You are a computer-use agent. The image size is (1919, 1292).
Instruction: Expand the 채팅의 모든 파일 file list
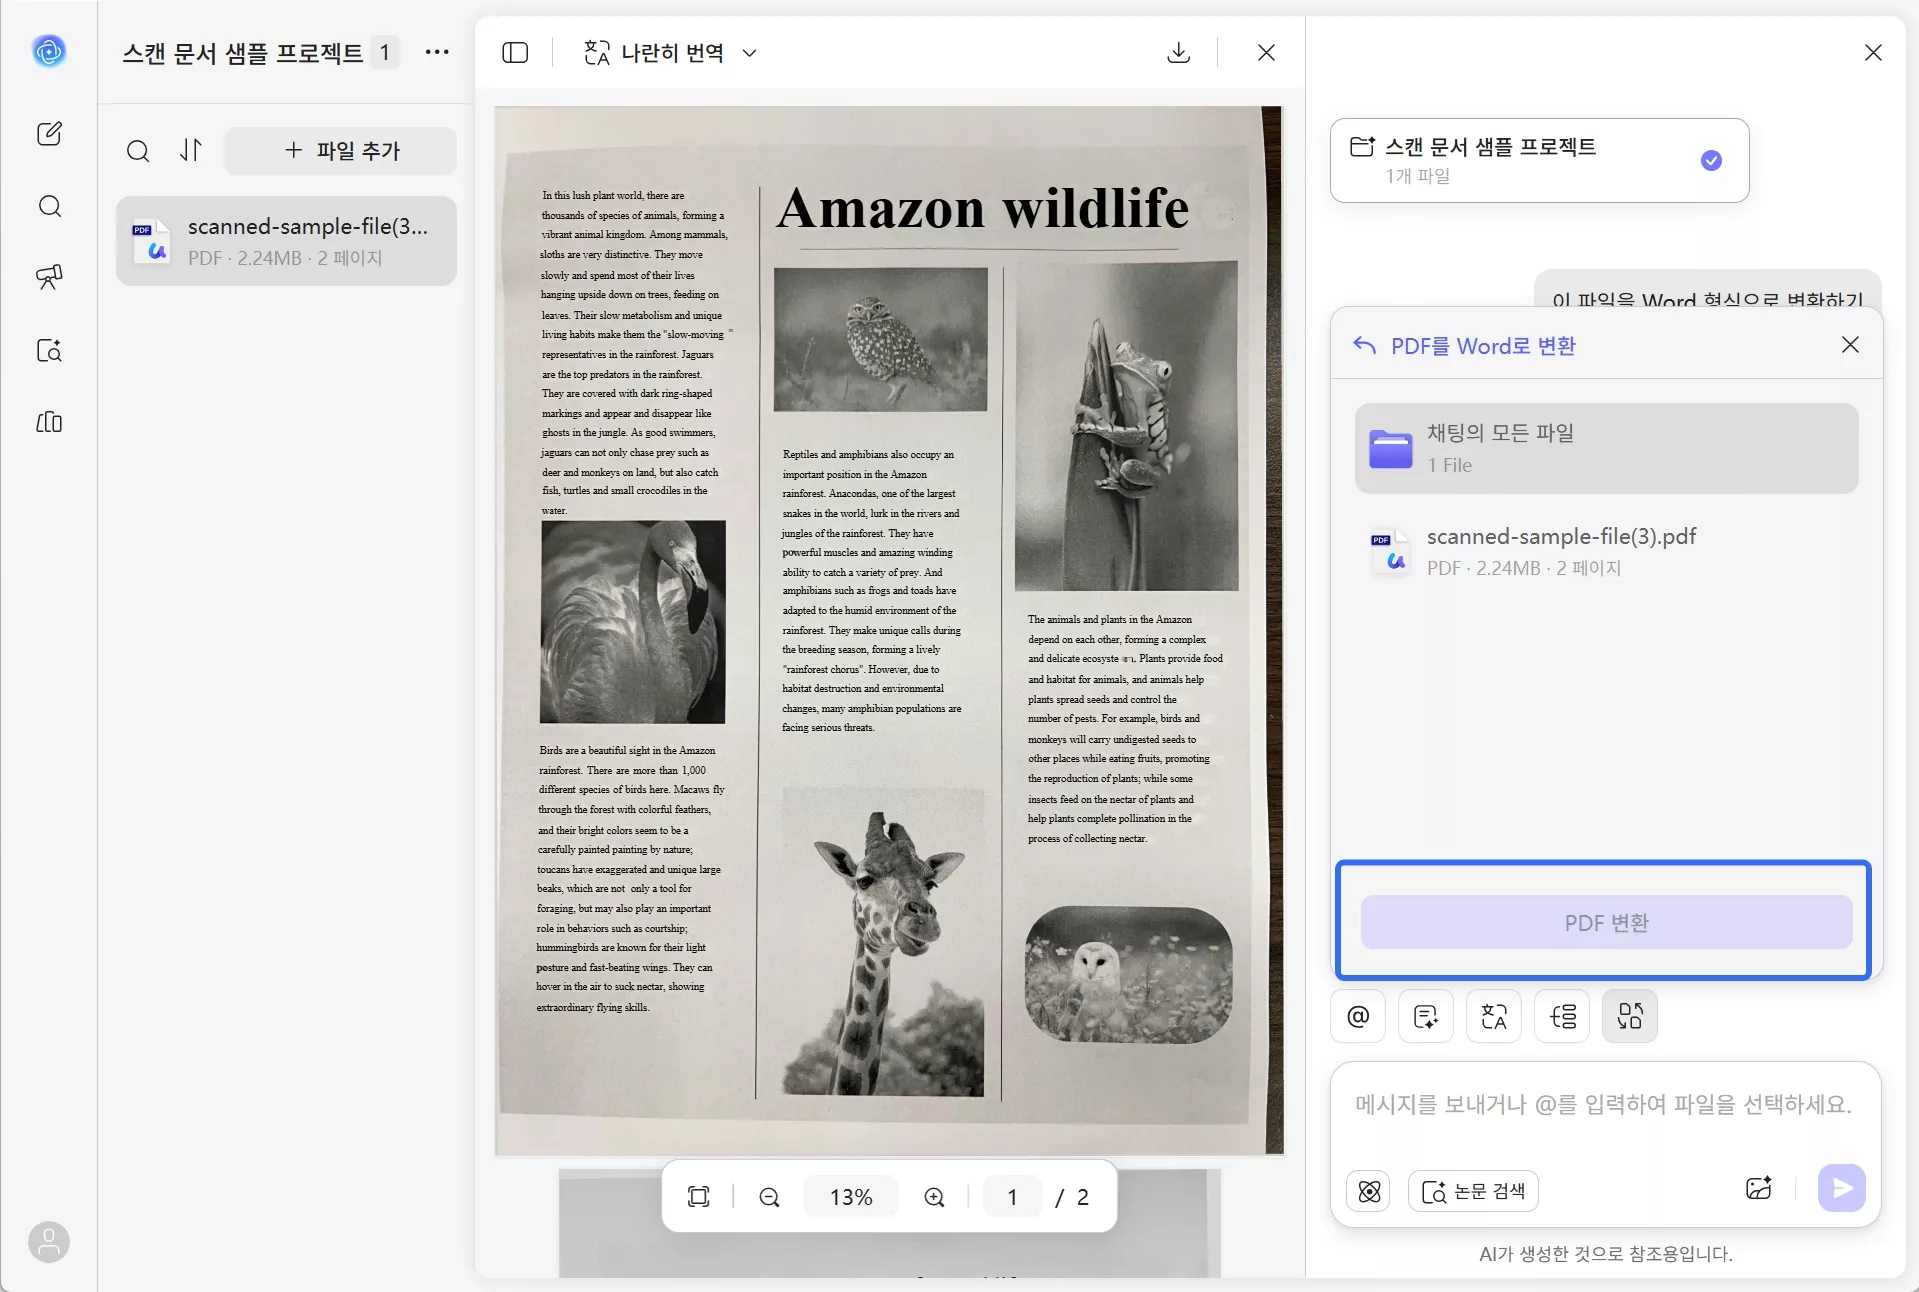pyautogui.click(x=1605, y=448)
